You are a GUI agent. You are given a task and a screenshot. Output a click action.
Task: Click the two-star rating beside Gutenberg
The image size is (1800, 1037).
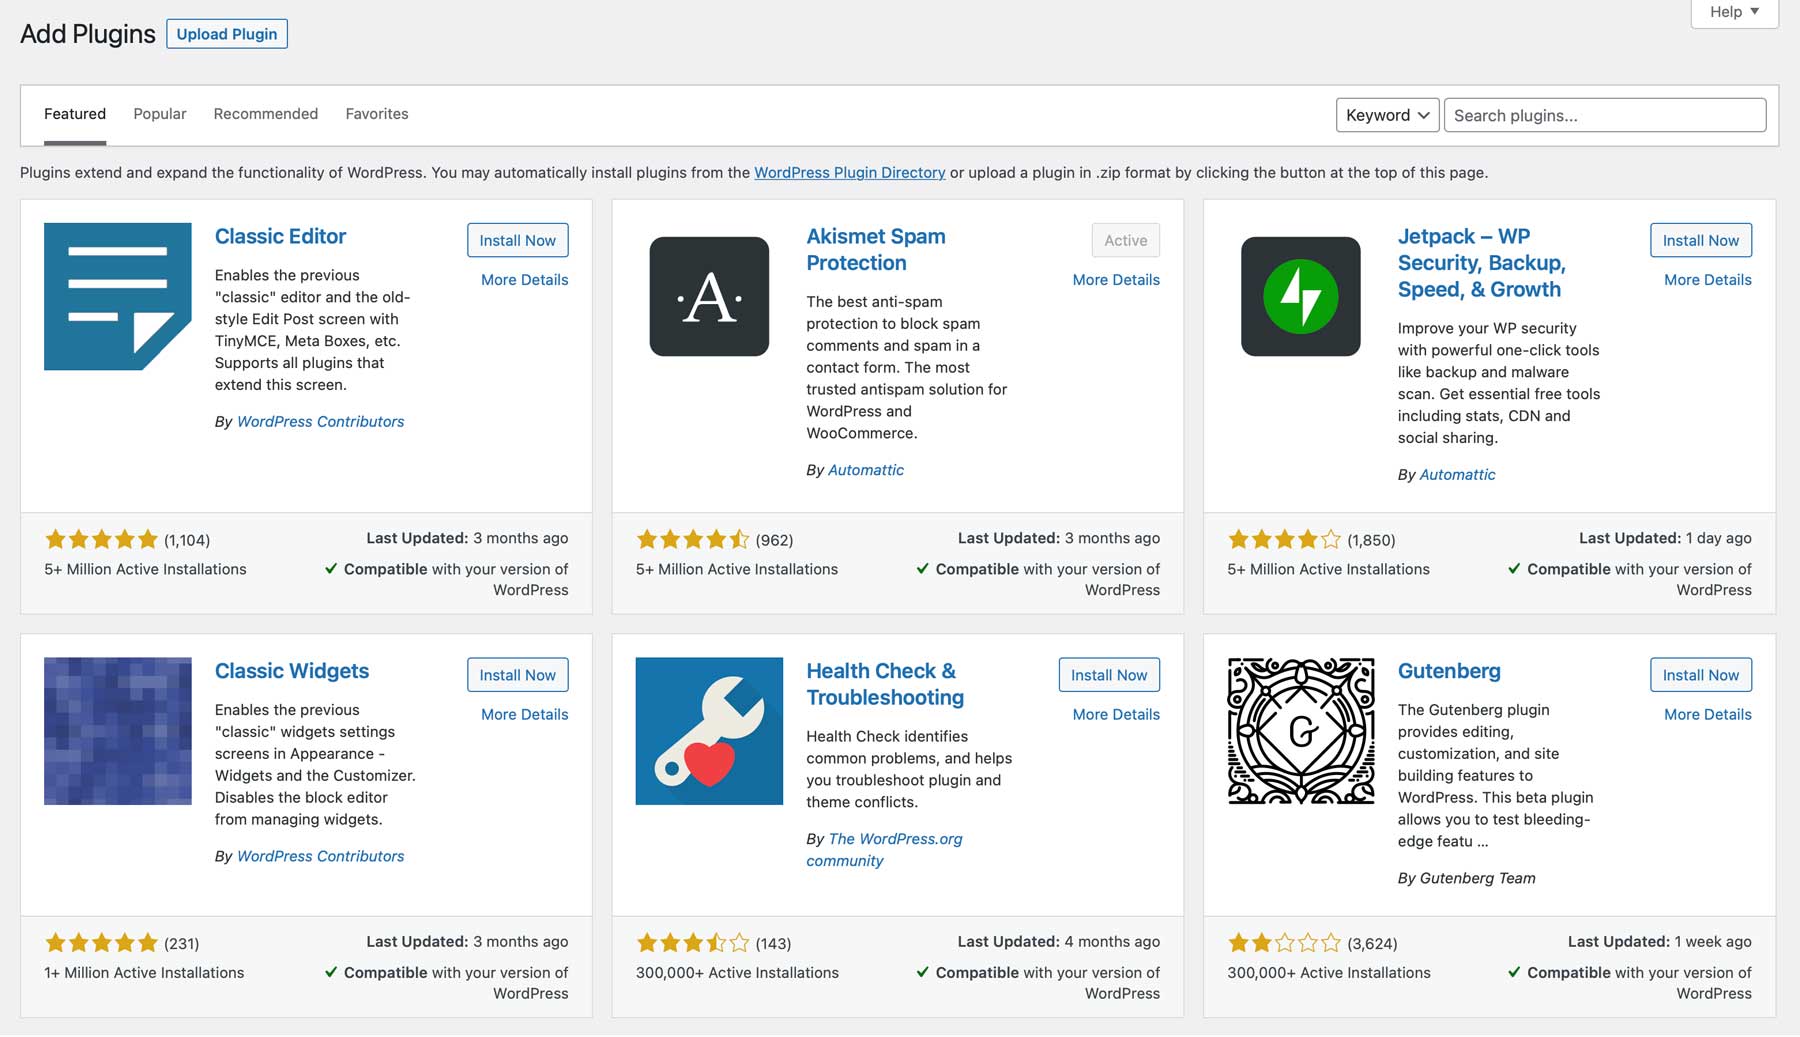pyautogui.click(x=1282, y=942)
